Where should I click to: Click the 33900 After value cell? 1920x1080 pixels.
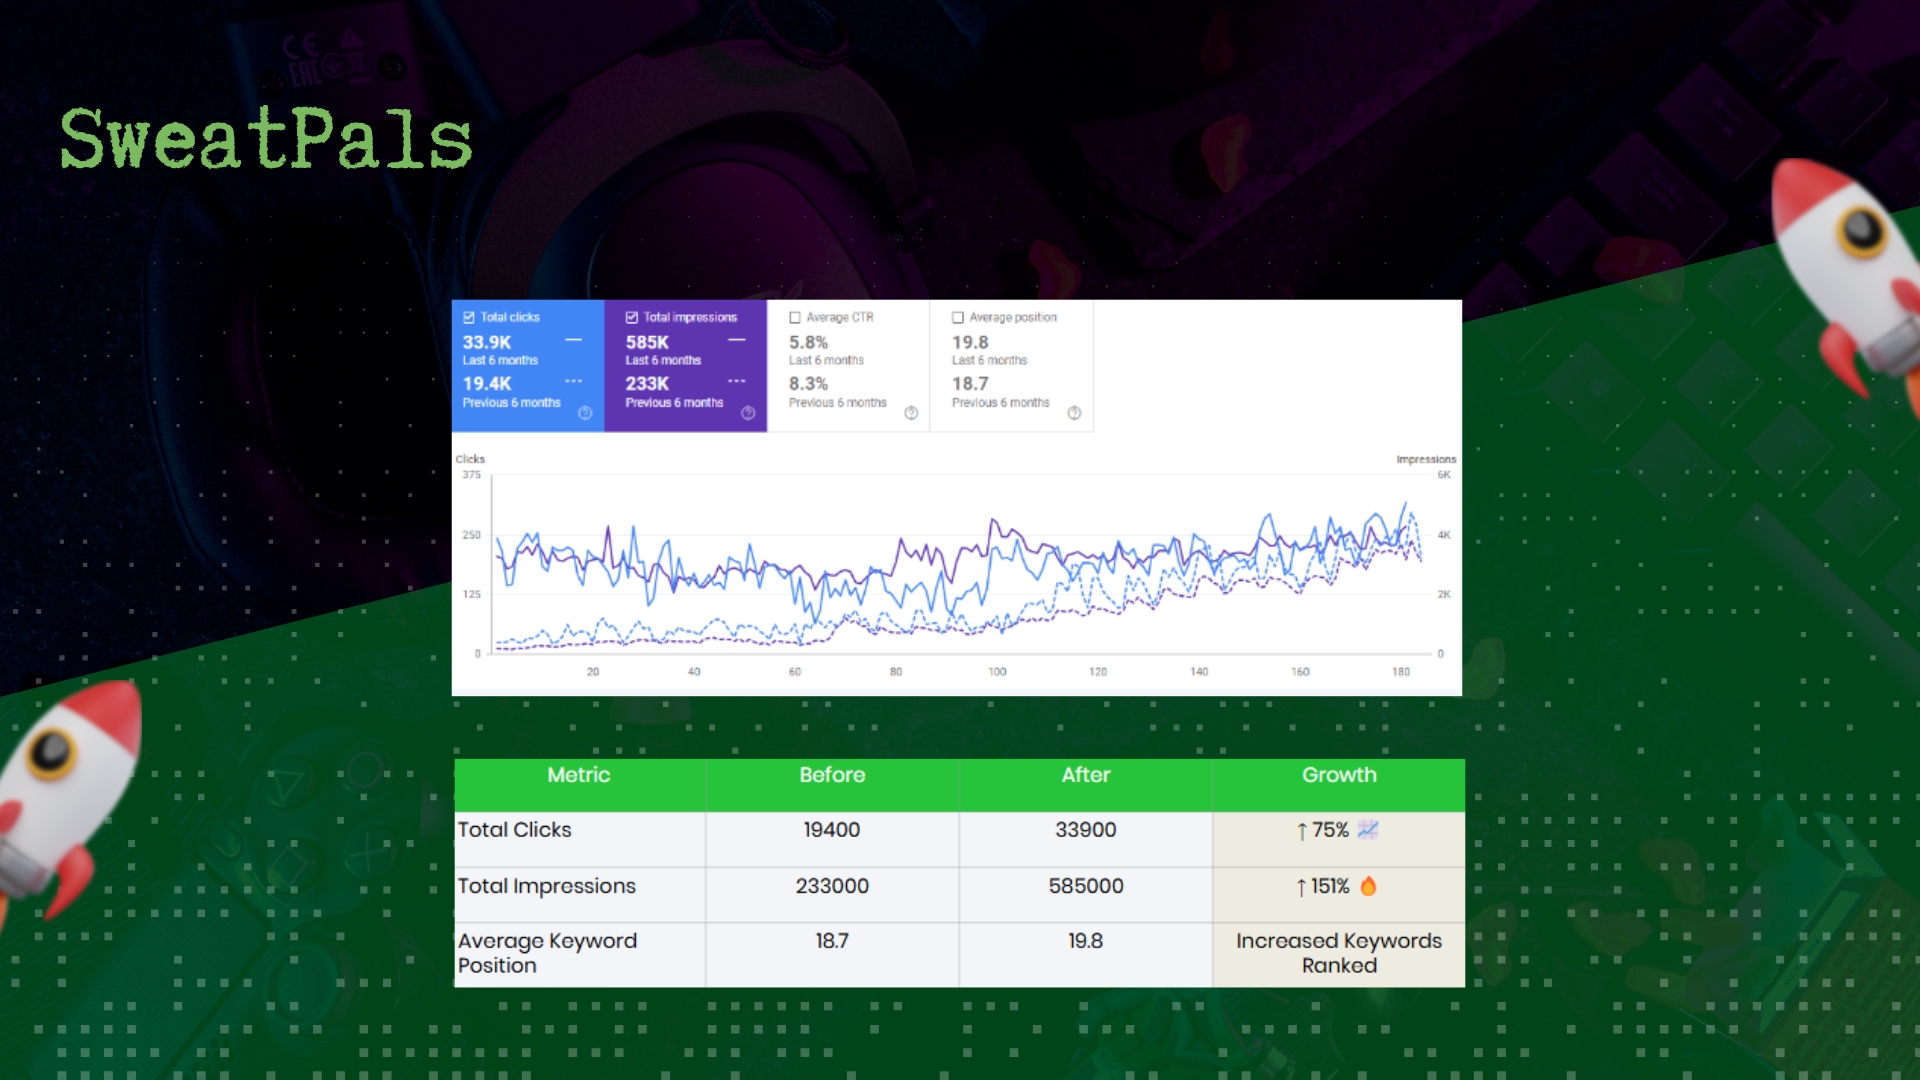click(x=1085, y=830)
